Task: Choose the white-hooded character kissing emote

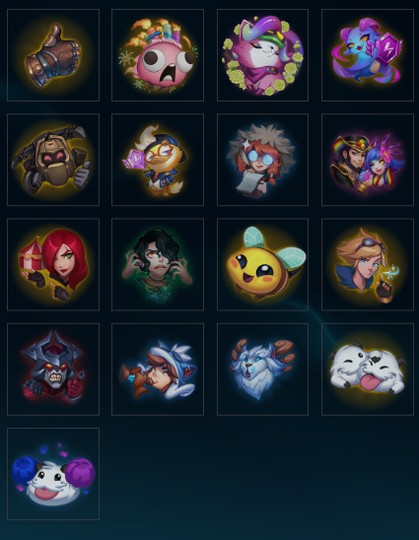Action: tap(158, 369)
